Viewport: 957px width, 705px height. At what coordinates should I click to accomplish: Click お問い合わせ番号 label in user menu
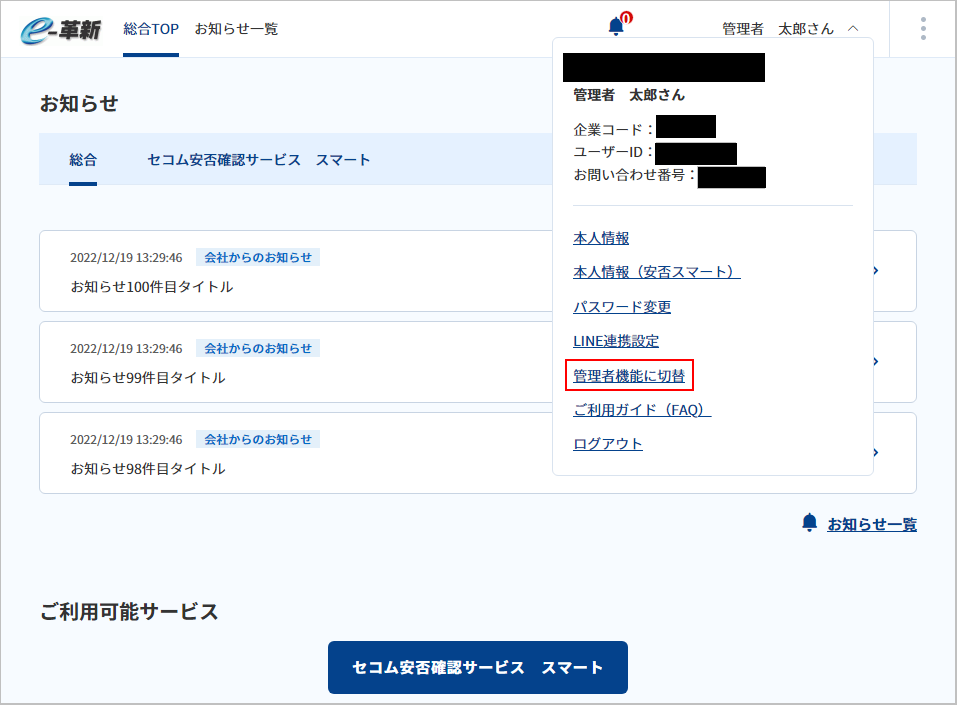[634, 175]
